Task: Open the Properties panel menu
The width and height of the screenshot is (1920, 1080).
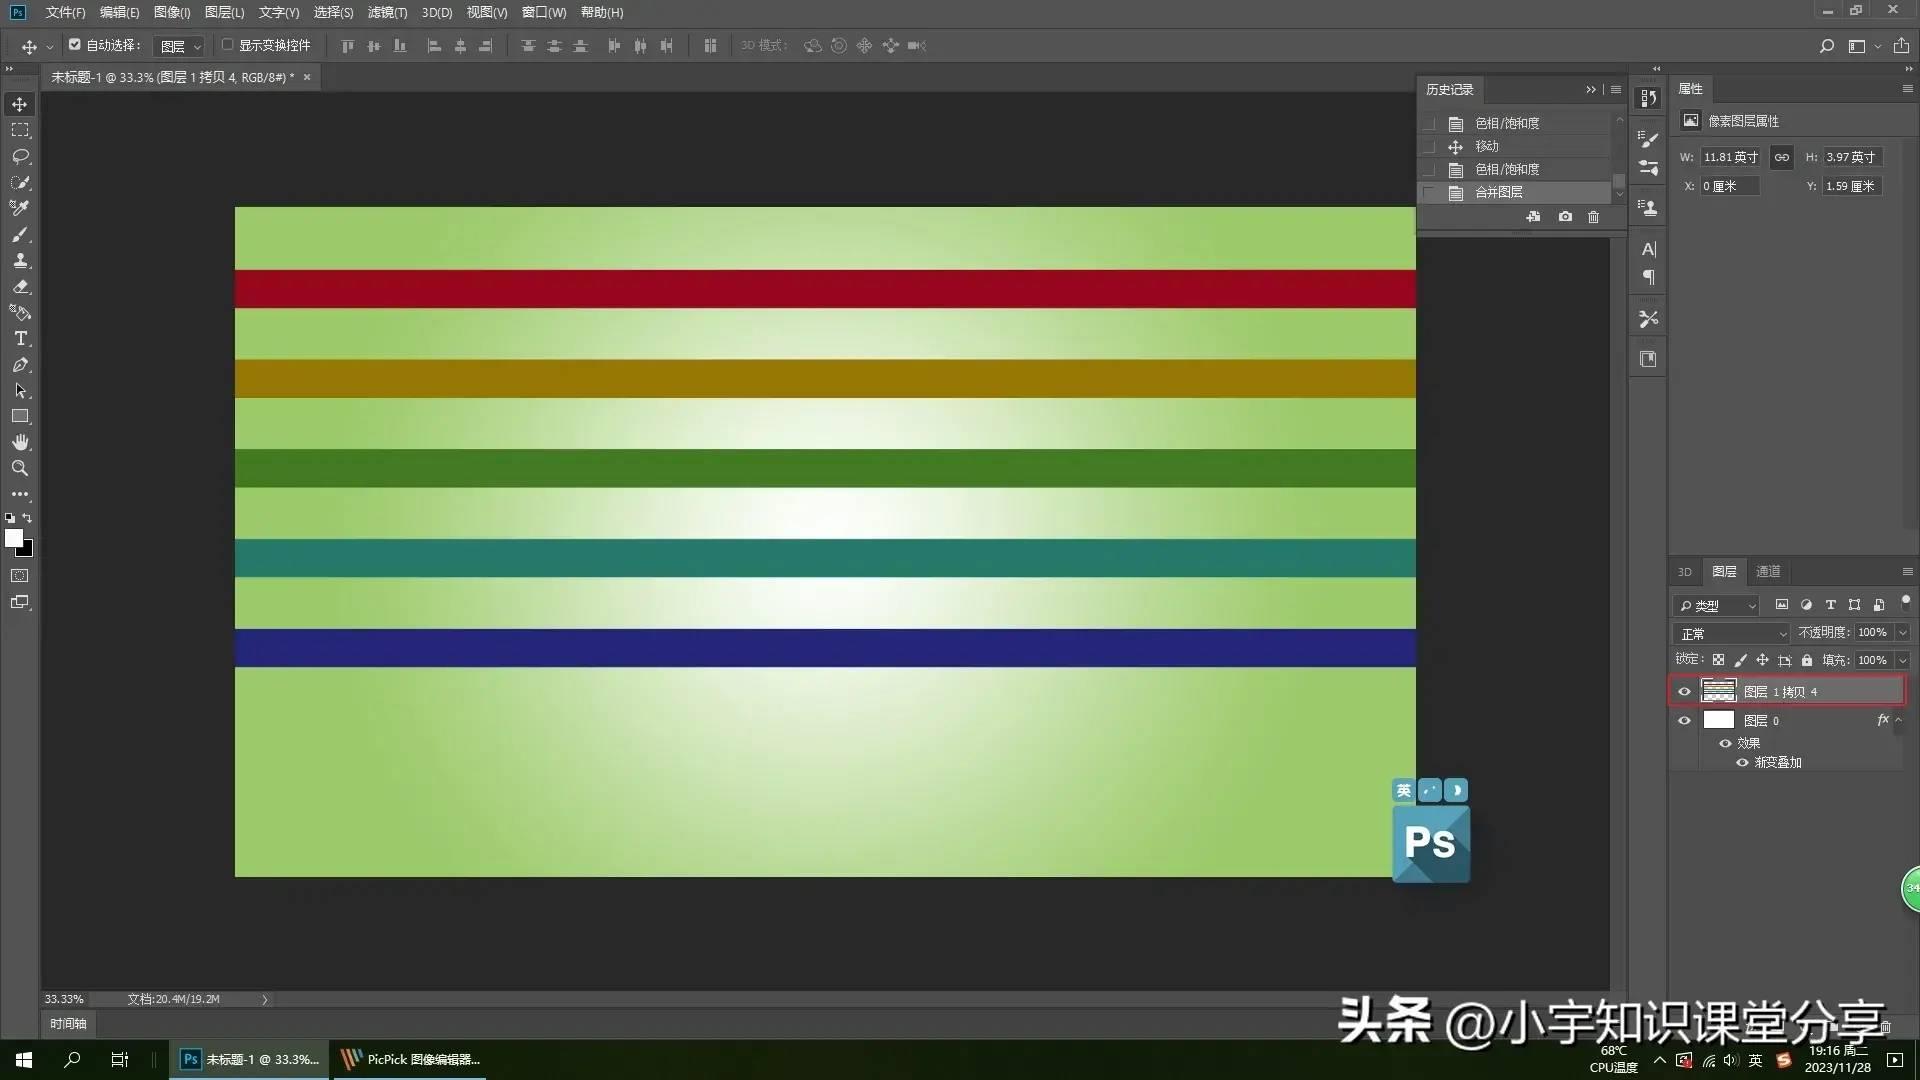Action: tap(1907, 89)
